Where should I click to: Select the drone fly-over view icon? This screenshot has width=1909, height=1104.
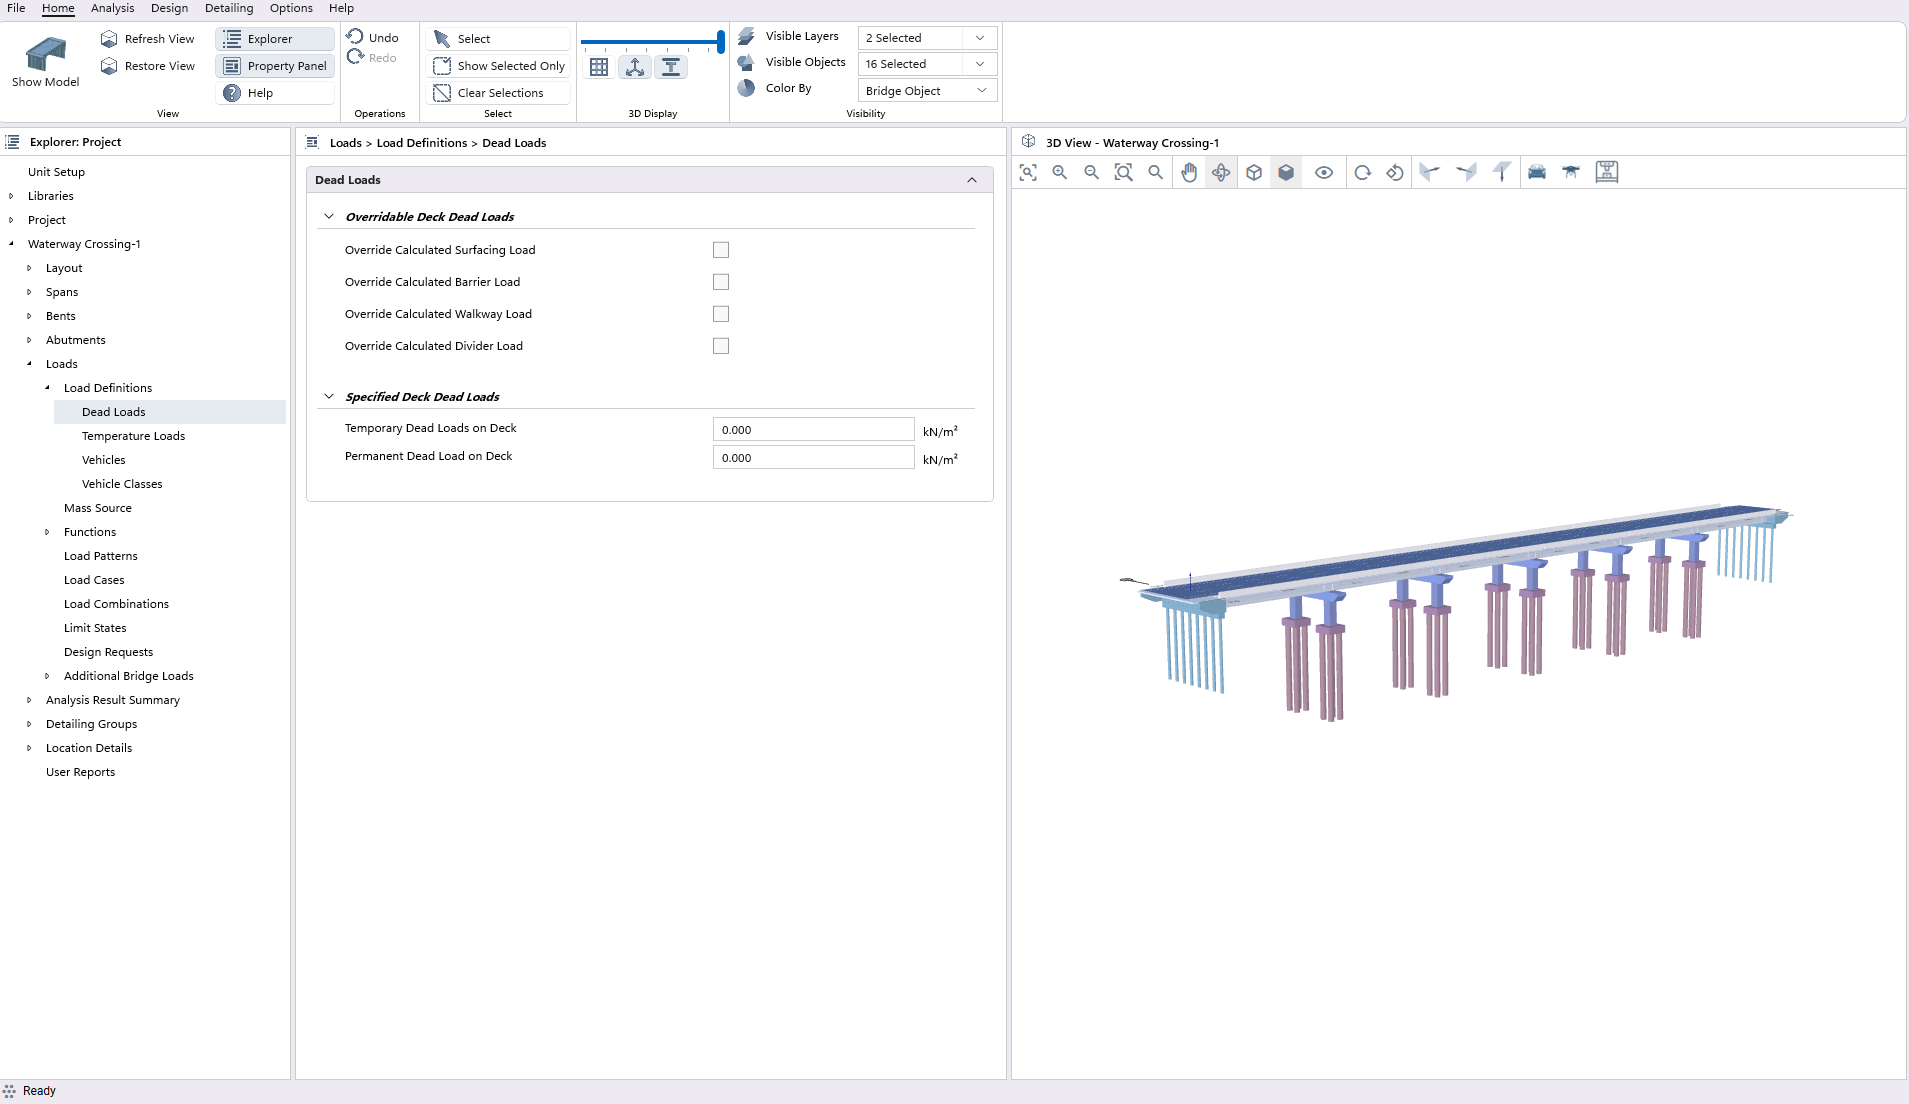[x=1571, y=172]
